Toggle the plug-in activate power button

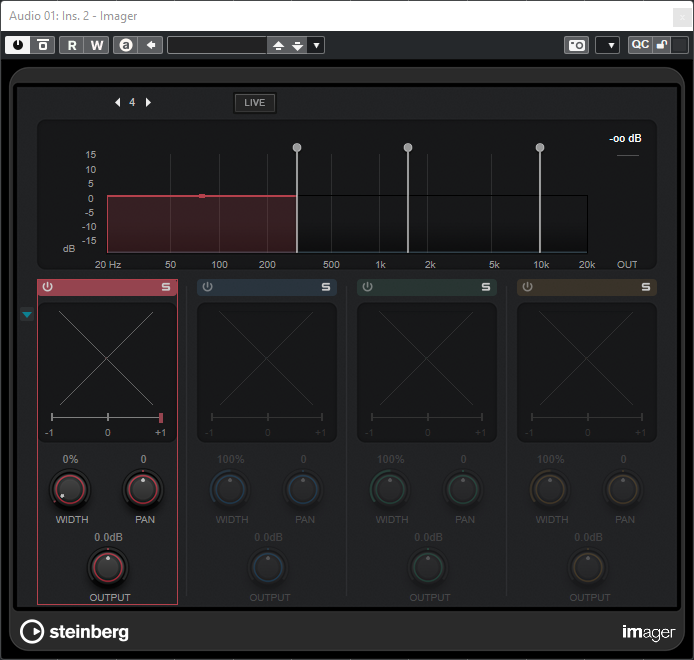coord(18,45)
